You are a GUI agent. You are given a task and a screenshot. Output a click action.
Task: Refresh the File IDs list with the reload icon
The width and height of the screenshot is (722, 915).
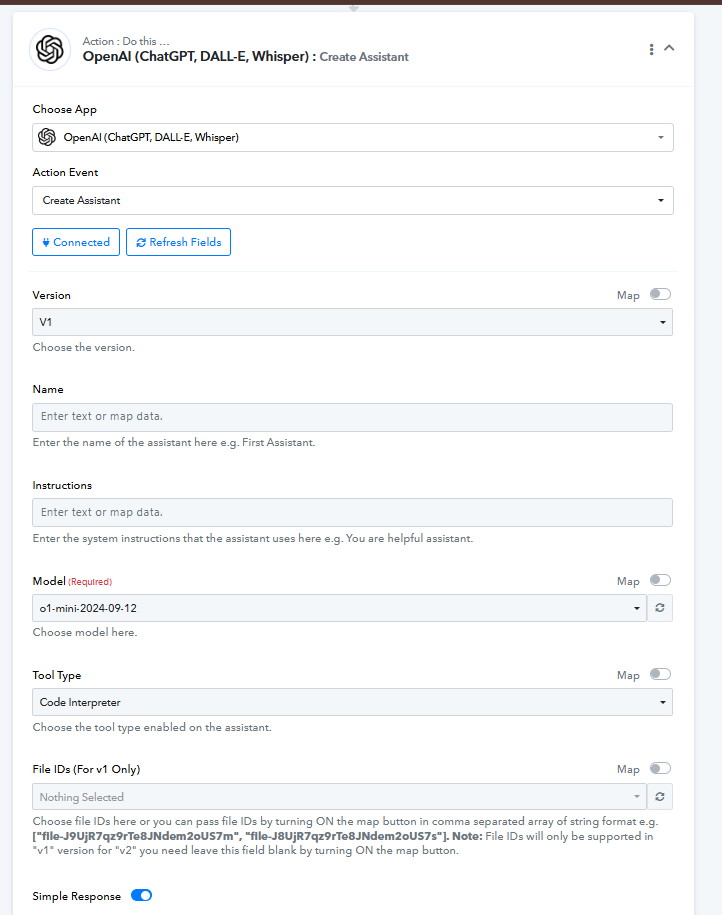coord(660,797)
